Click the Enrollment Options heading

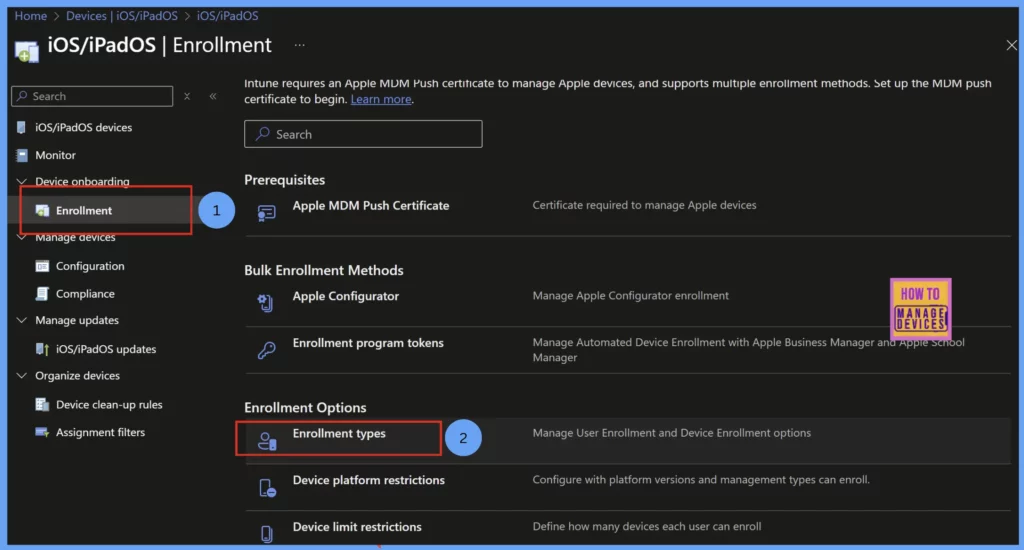(x=305, y=408)
